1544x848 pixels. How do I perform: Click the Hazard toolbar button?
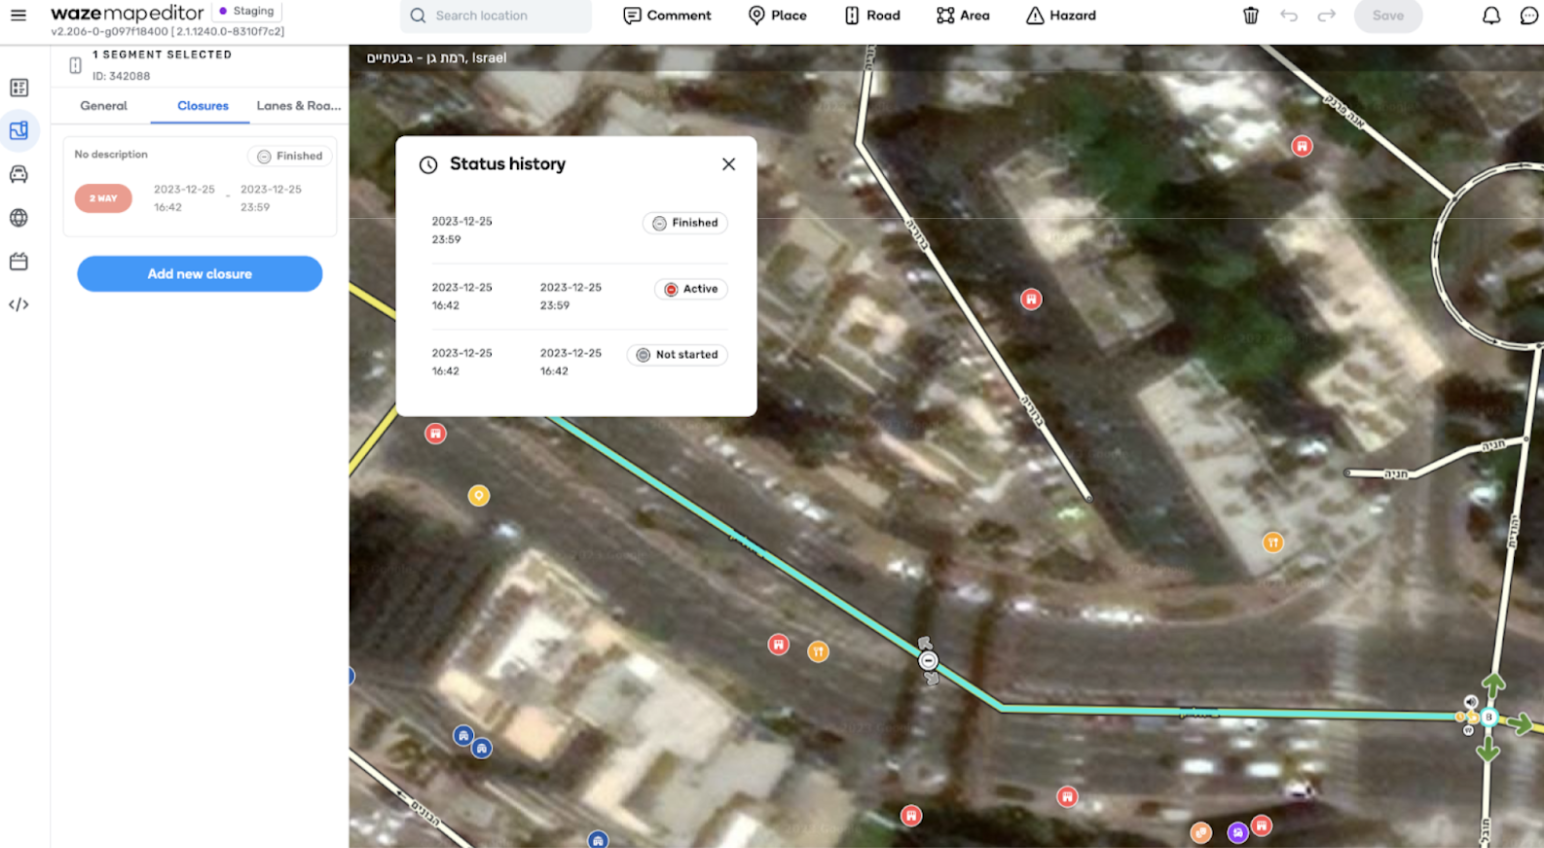point(1061,15)
